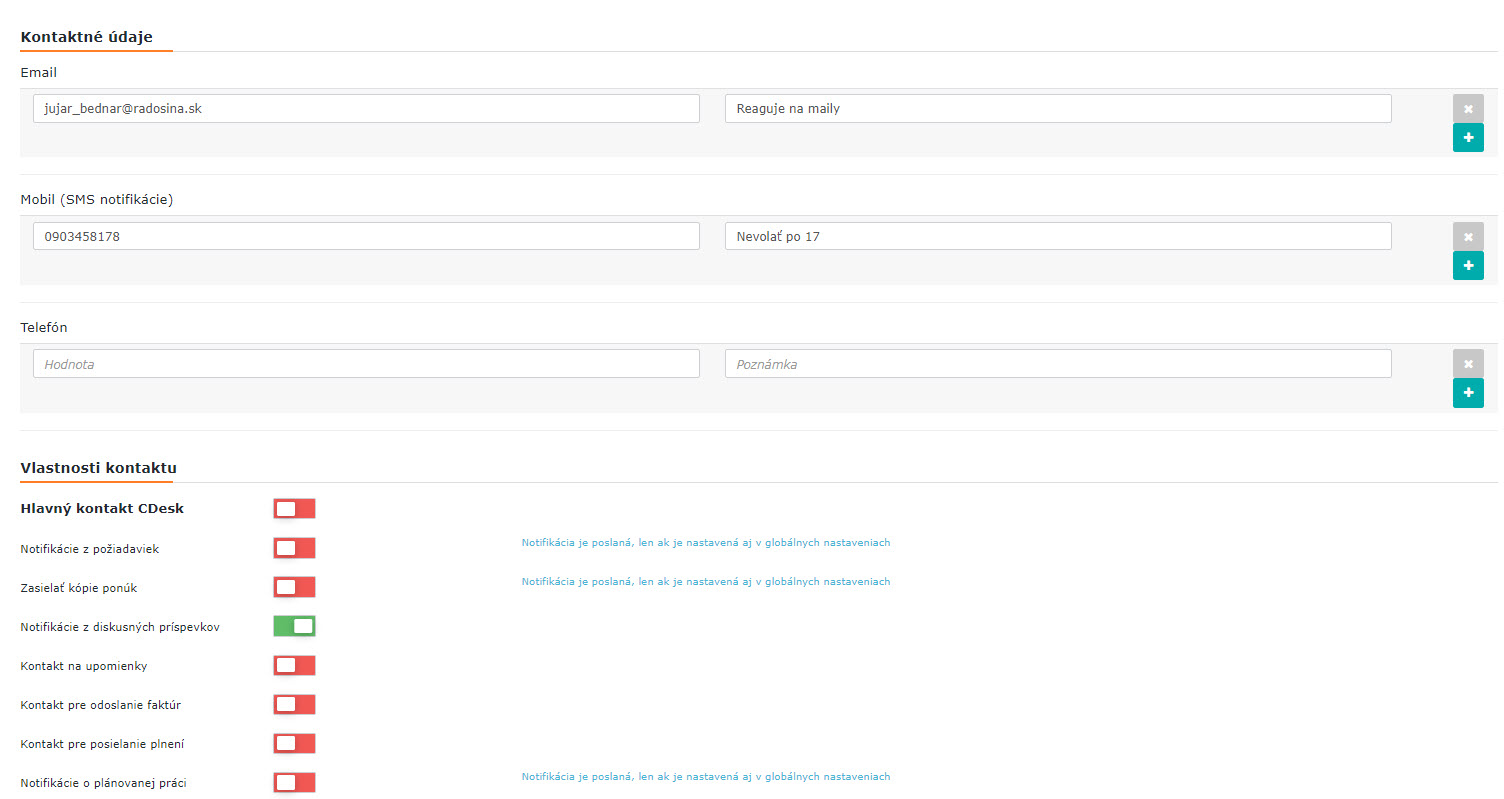1504x799 pixels.
Task: Add another Mobil row with plus icon
Action: (1467, 265)
